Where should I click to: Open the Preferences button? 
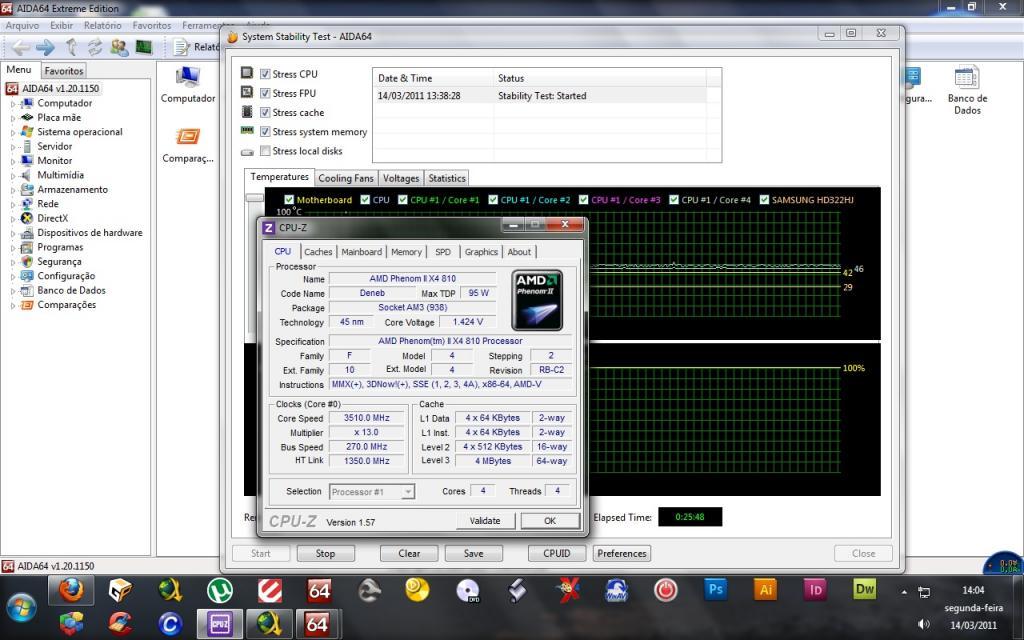[622, 553]
